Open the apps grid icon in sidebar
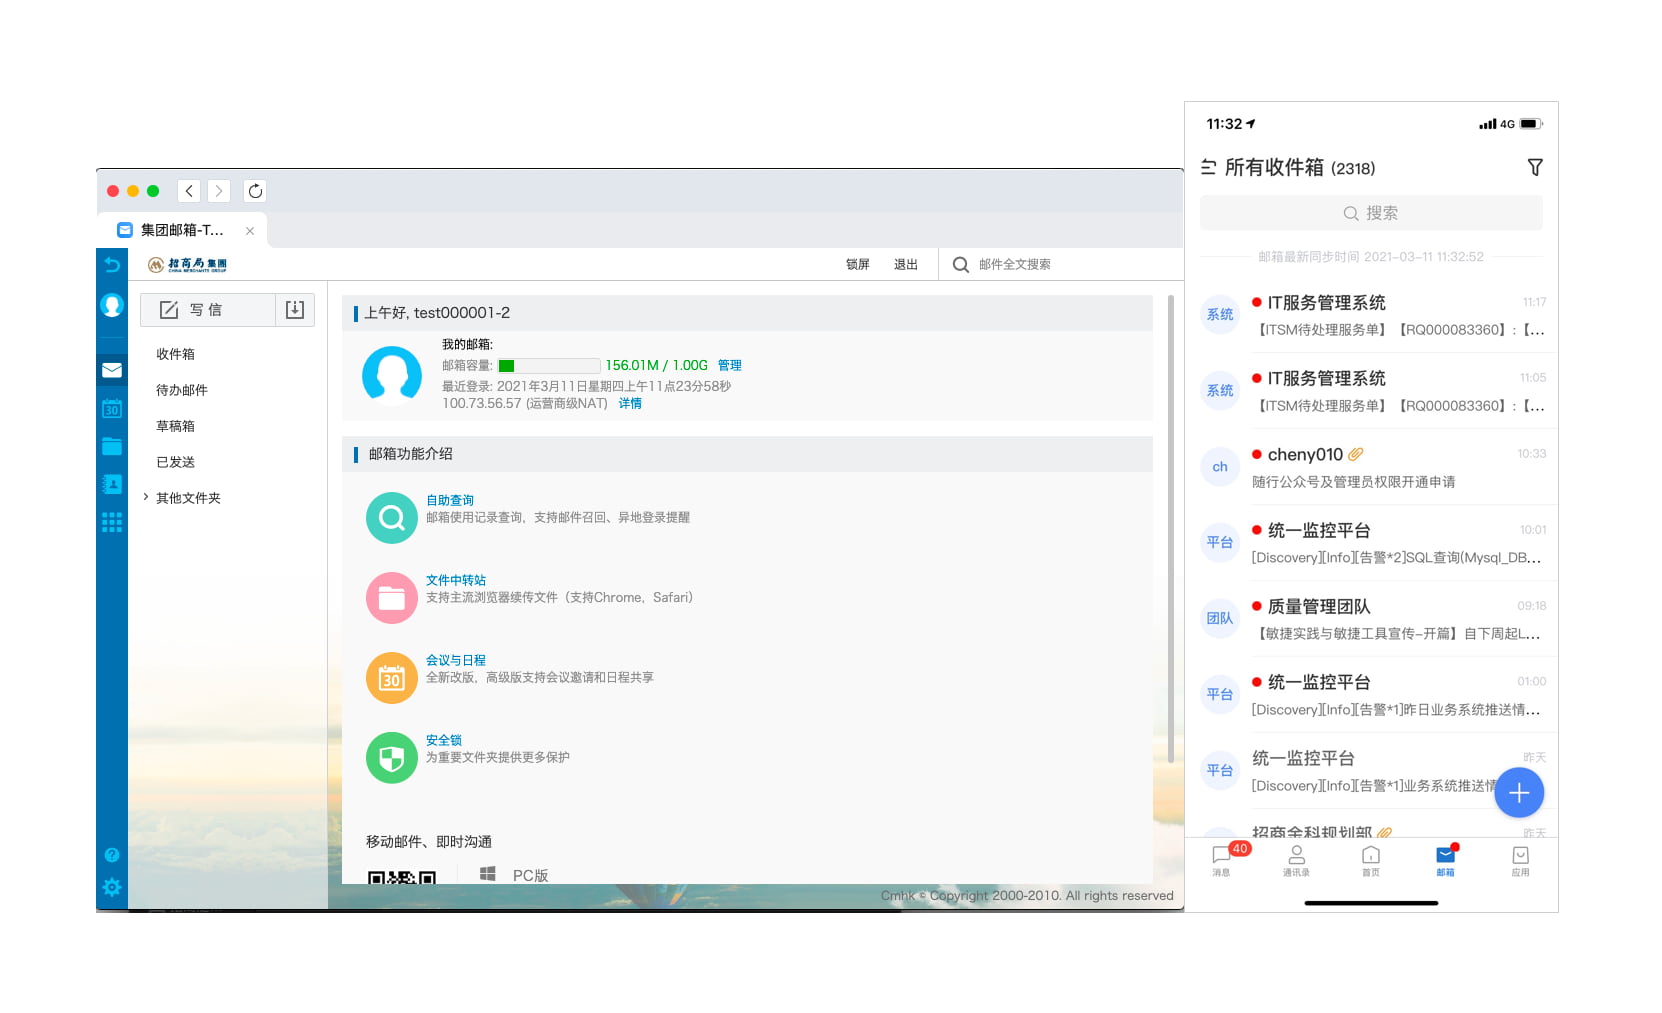Image resolution: width=1662 pixels, height=1013 pixels. point(112,522)
